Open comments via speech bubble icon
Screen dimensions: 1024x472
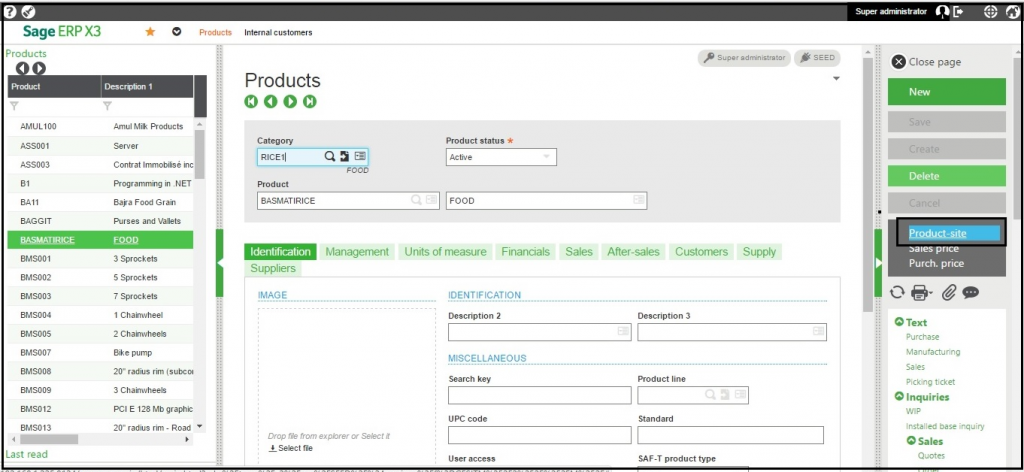coord(970,293)
